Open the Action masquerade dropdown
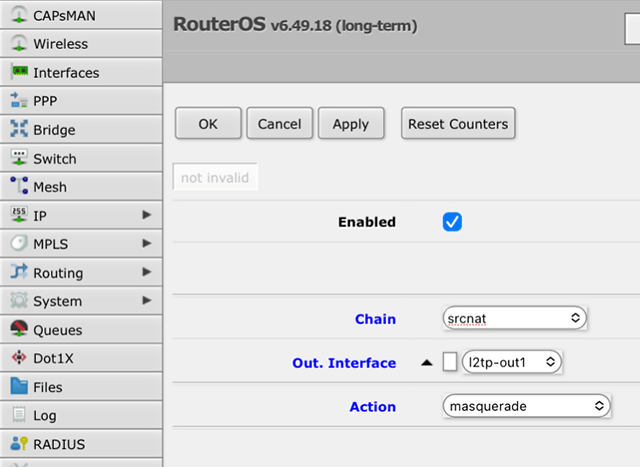Image resolution: width=640 pixels, height=467 pixels. (526, 406)
